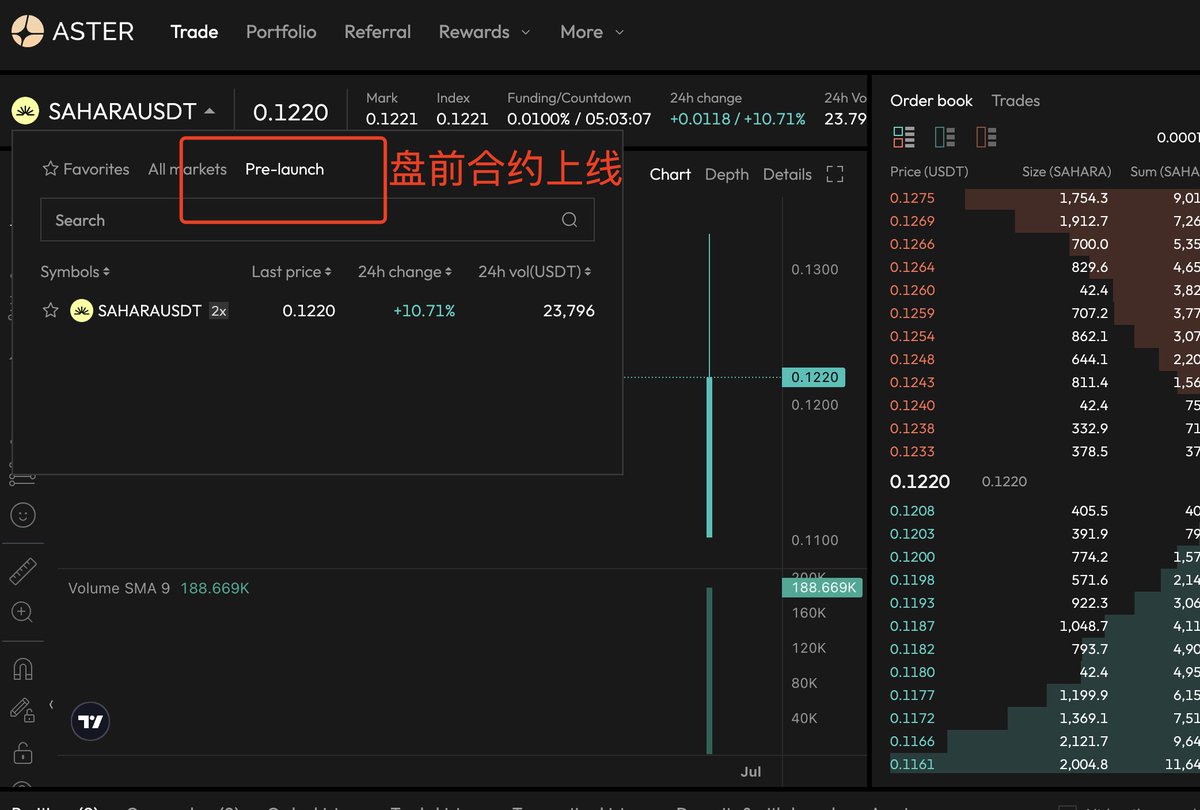Viewport: 1200px width, 810px height.
Task: Show asks only order book layout icon
Action: click(986, 136)
